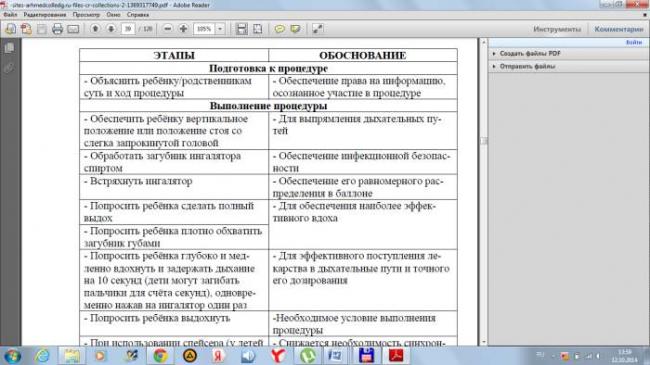Click the taskbar clock and date
Viewport: 650px width, 365px height.
[624, 356]
